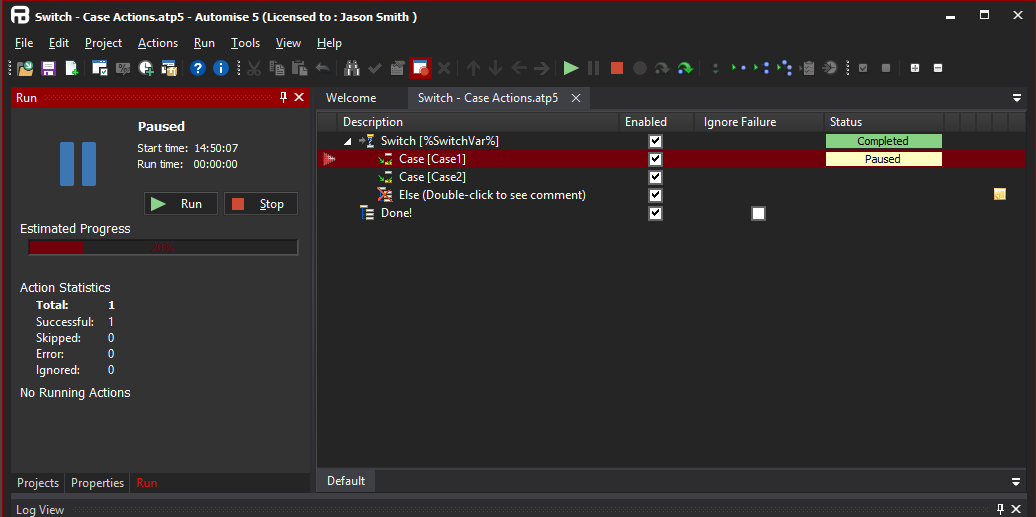This screenshot has width=1036, height=517.
Task: Collapse all actions with minus icon
Action: (938, 67)
